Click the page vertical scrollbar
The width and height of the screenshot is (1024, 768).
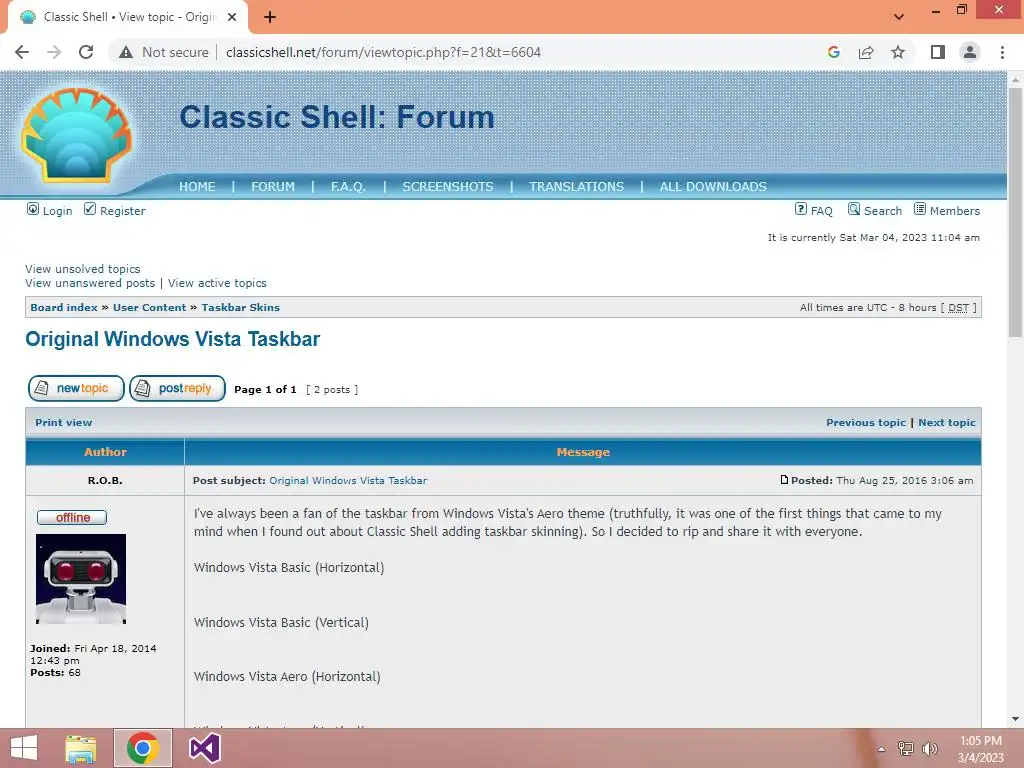(1015, 212)
